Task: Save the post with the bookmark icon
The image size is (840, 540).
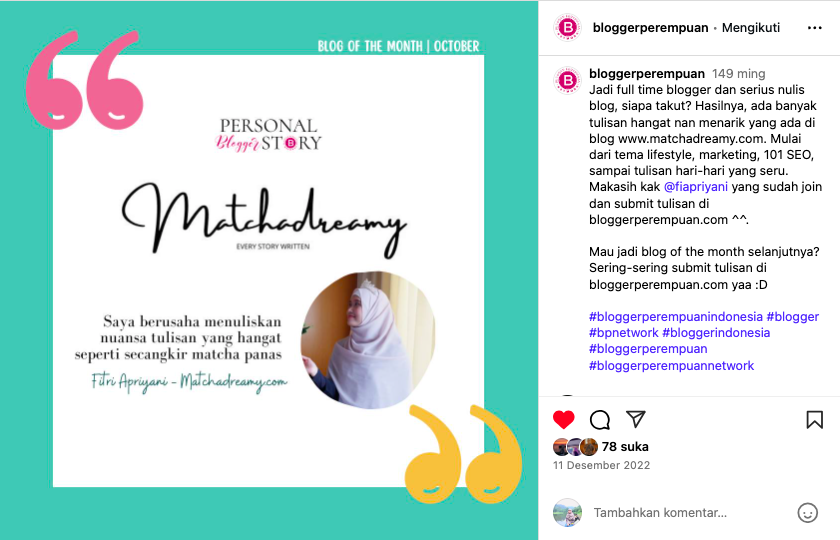Action: 814,419
